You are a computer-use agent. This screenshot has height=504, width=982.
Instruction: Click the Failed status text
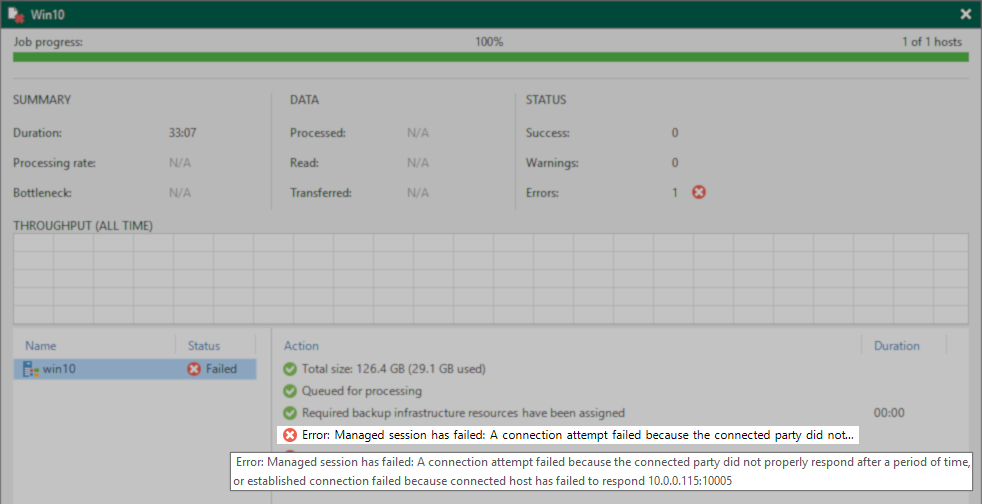pyautogui.click(x=222, y=369)
